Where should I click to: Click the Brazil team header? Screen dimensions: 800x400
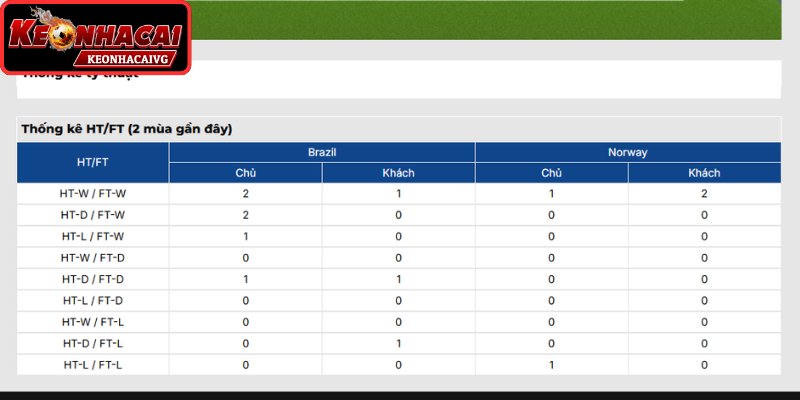click(x=322, y=152)
